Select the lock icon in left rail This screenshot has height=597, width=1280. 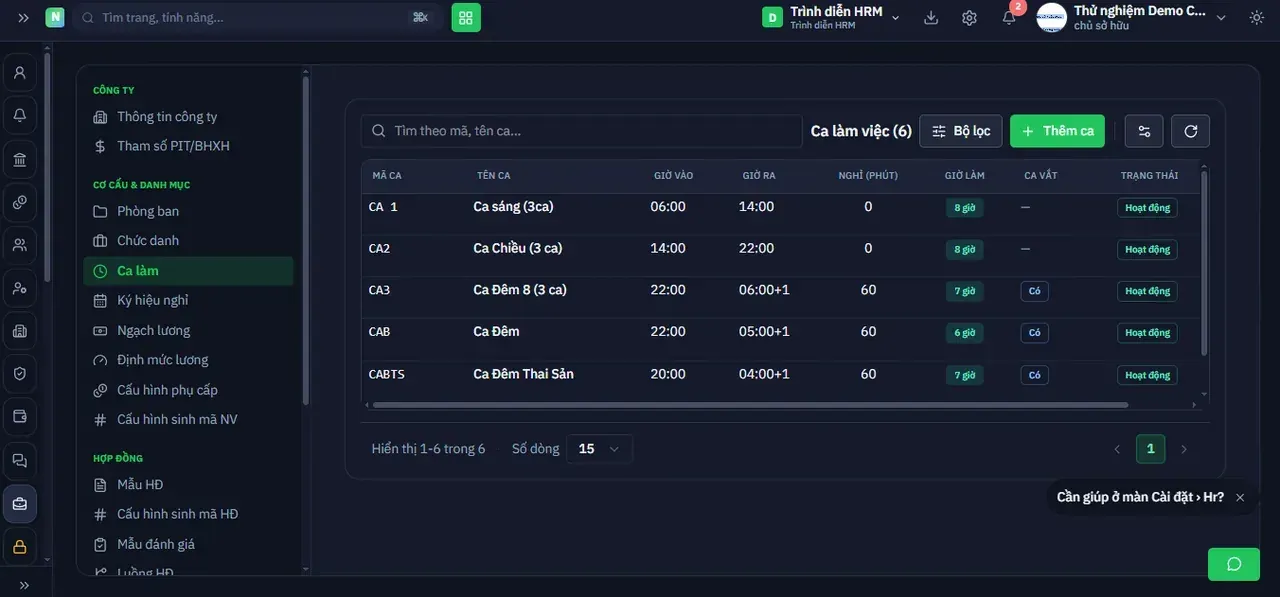(19, 547)
